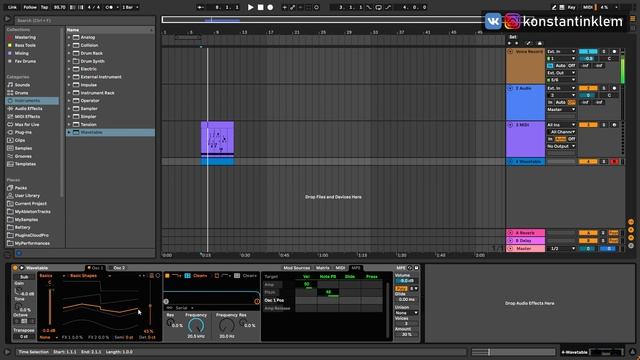Screen dimensions: 640x360
Task: Open Plug-ins category
Action: tap(23, 132)
